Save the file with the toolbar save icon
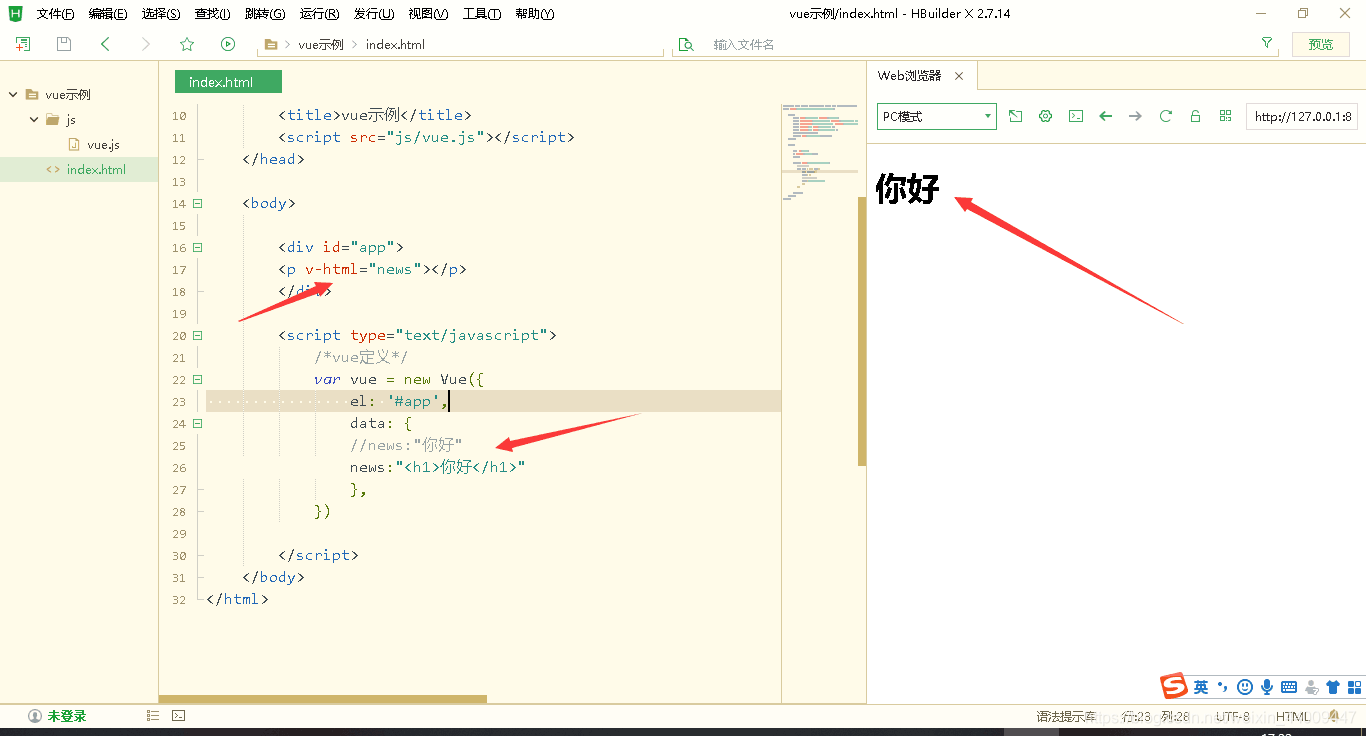This screenshot has width=1366, height=736. point(64,44)
